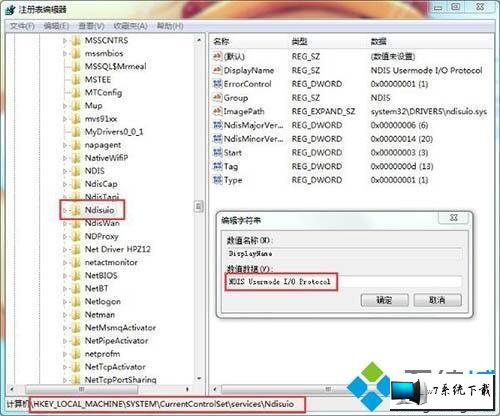This screenshot has width=500, height=416.
Task: Click the value data input field
Action: point(344,282)
